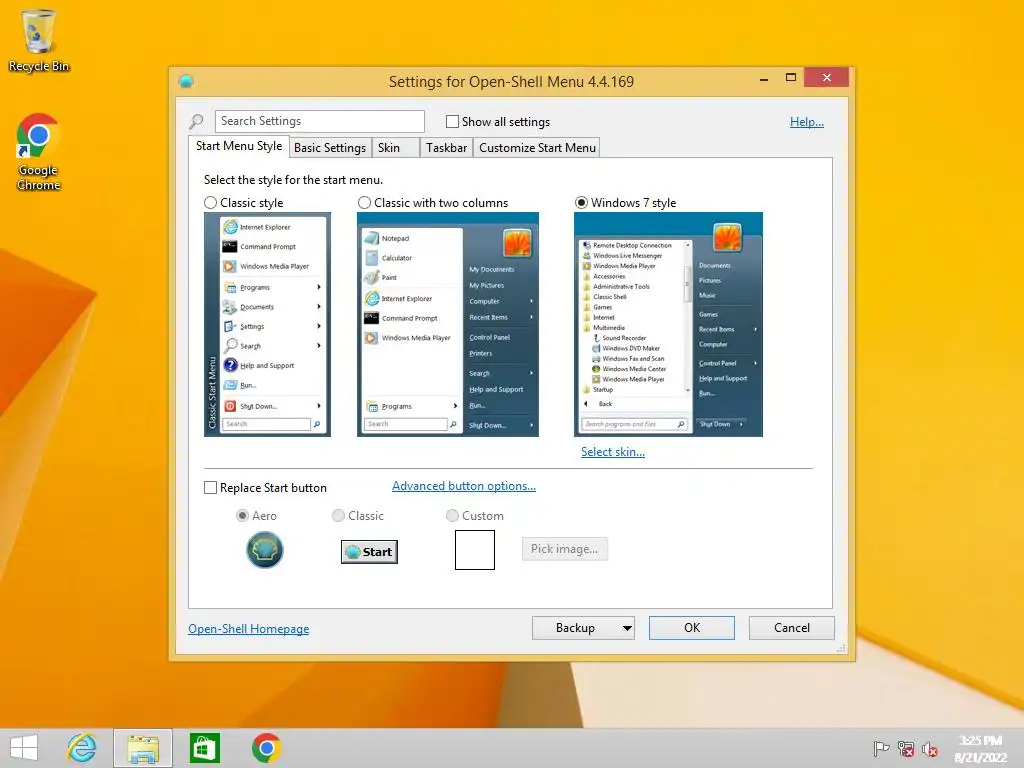Open the Skin tab
Image resolution: width=1024 pixels, height=768 pixels.
(395, 148)
